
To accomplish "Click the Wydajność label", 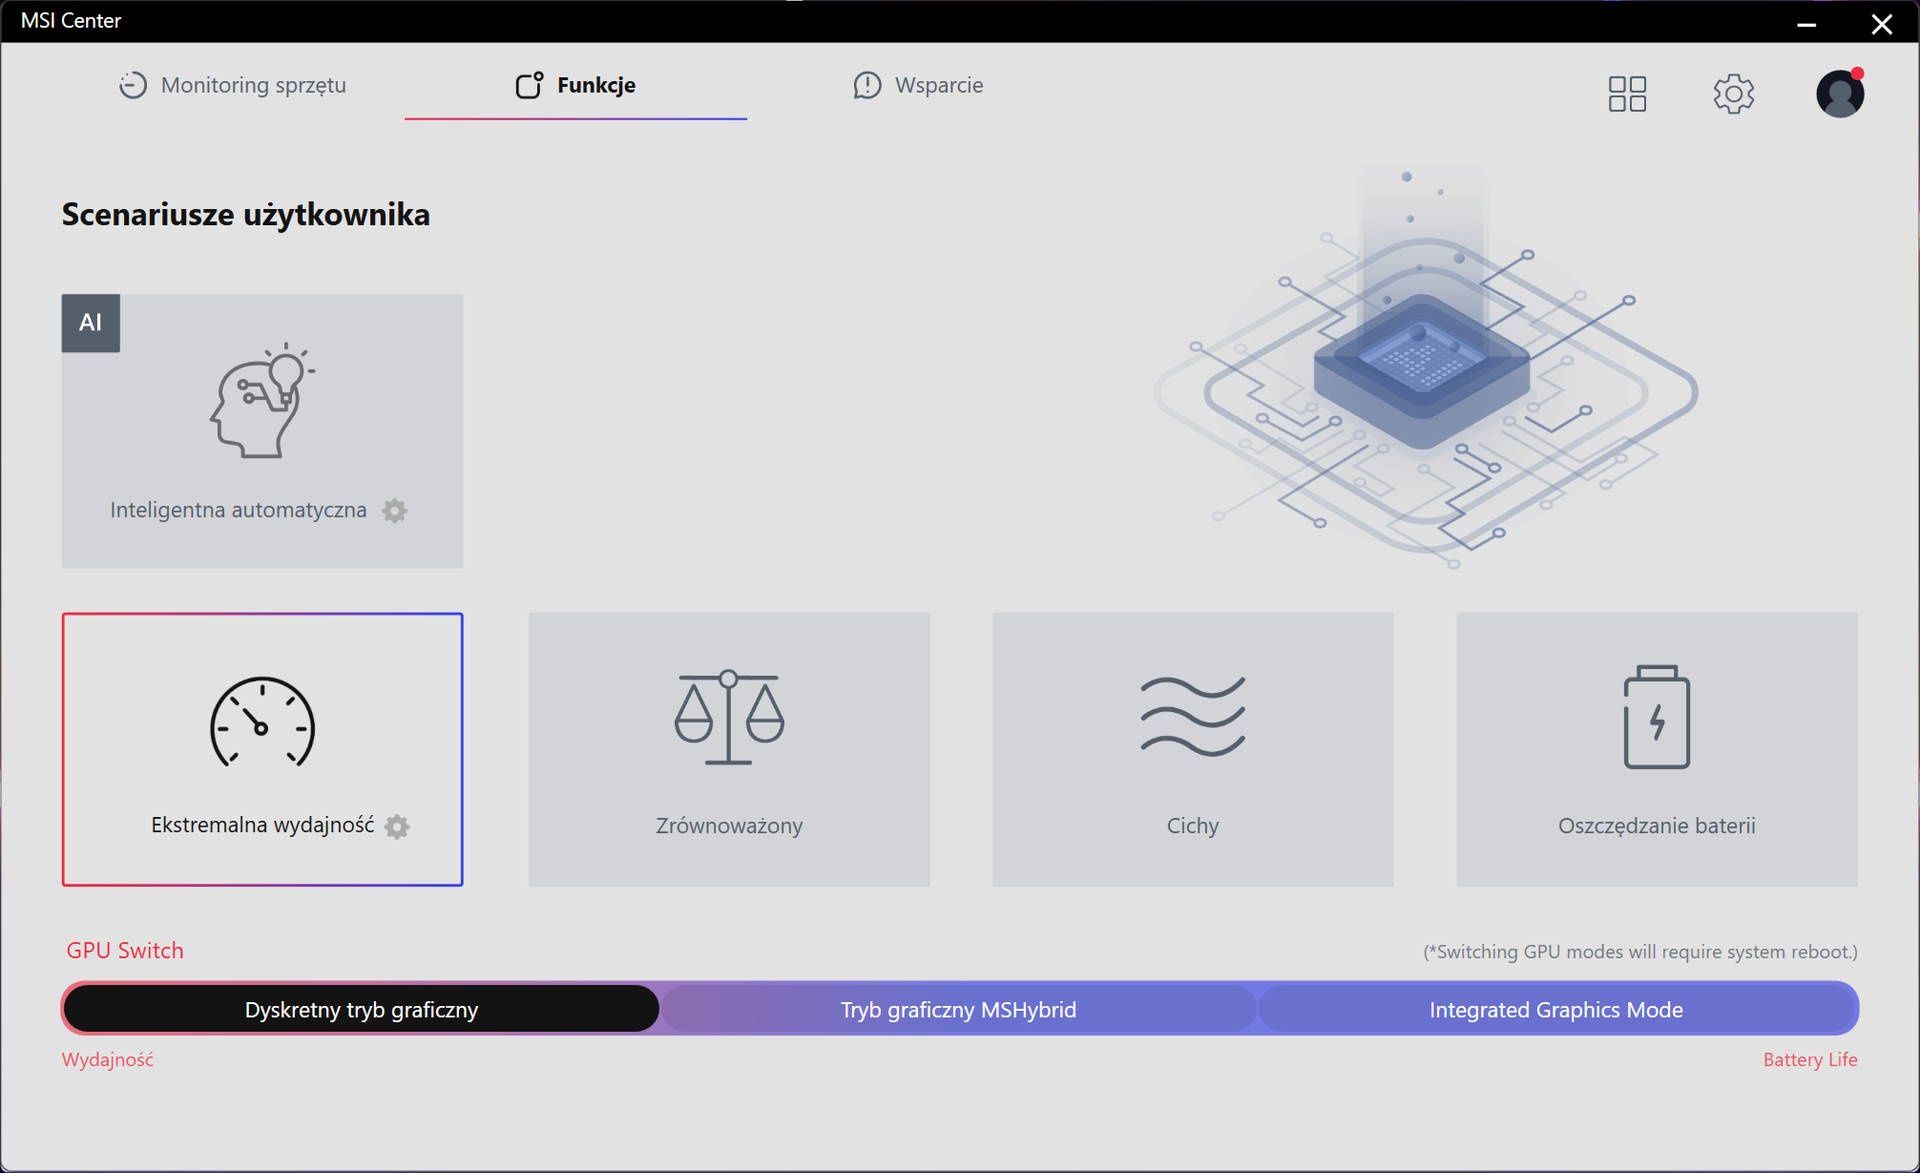I will pyautogui.click(x=108, y=1060).
